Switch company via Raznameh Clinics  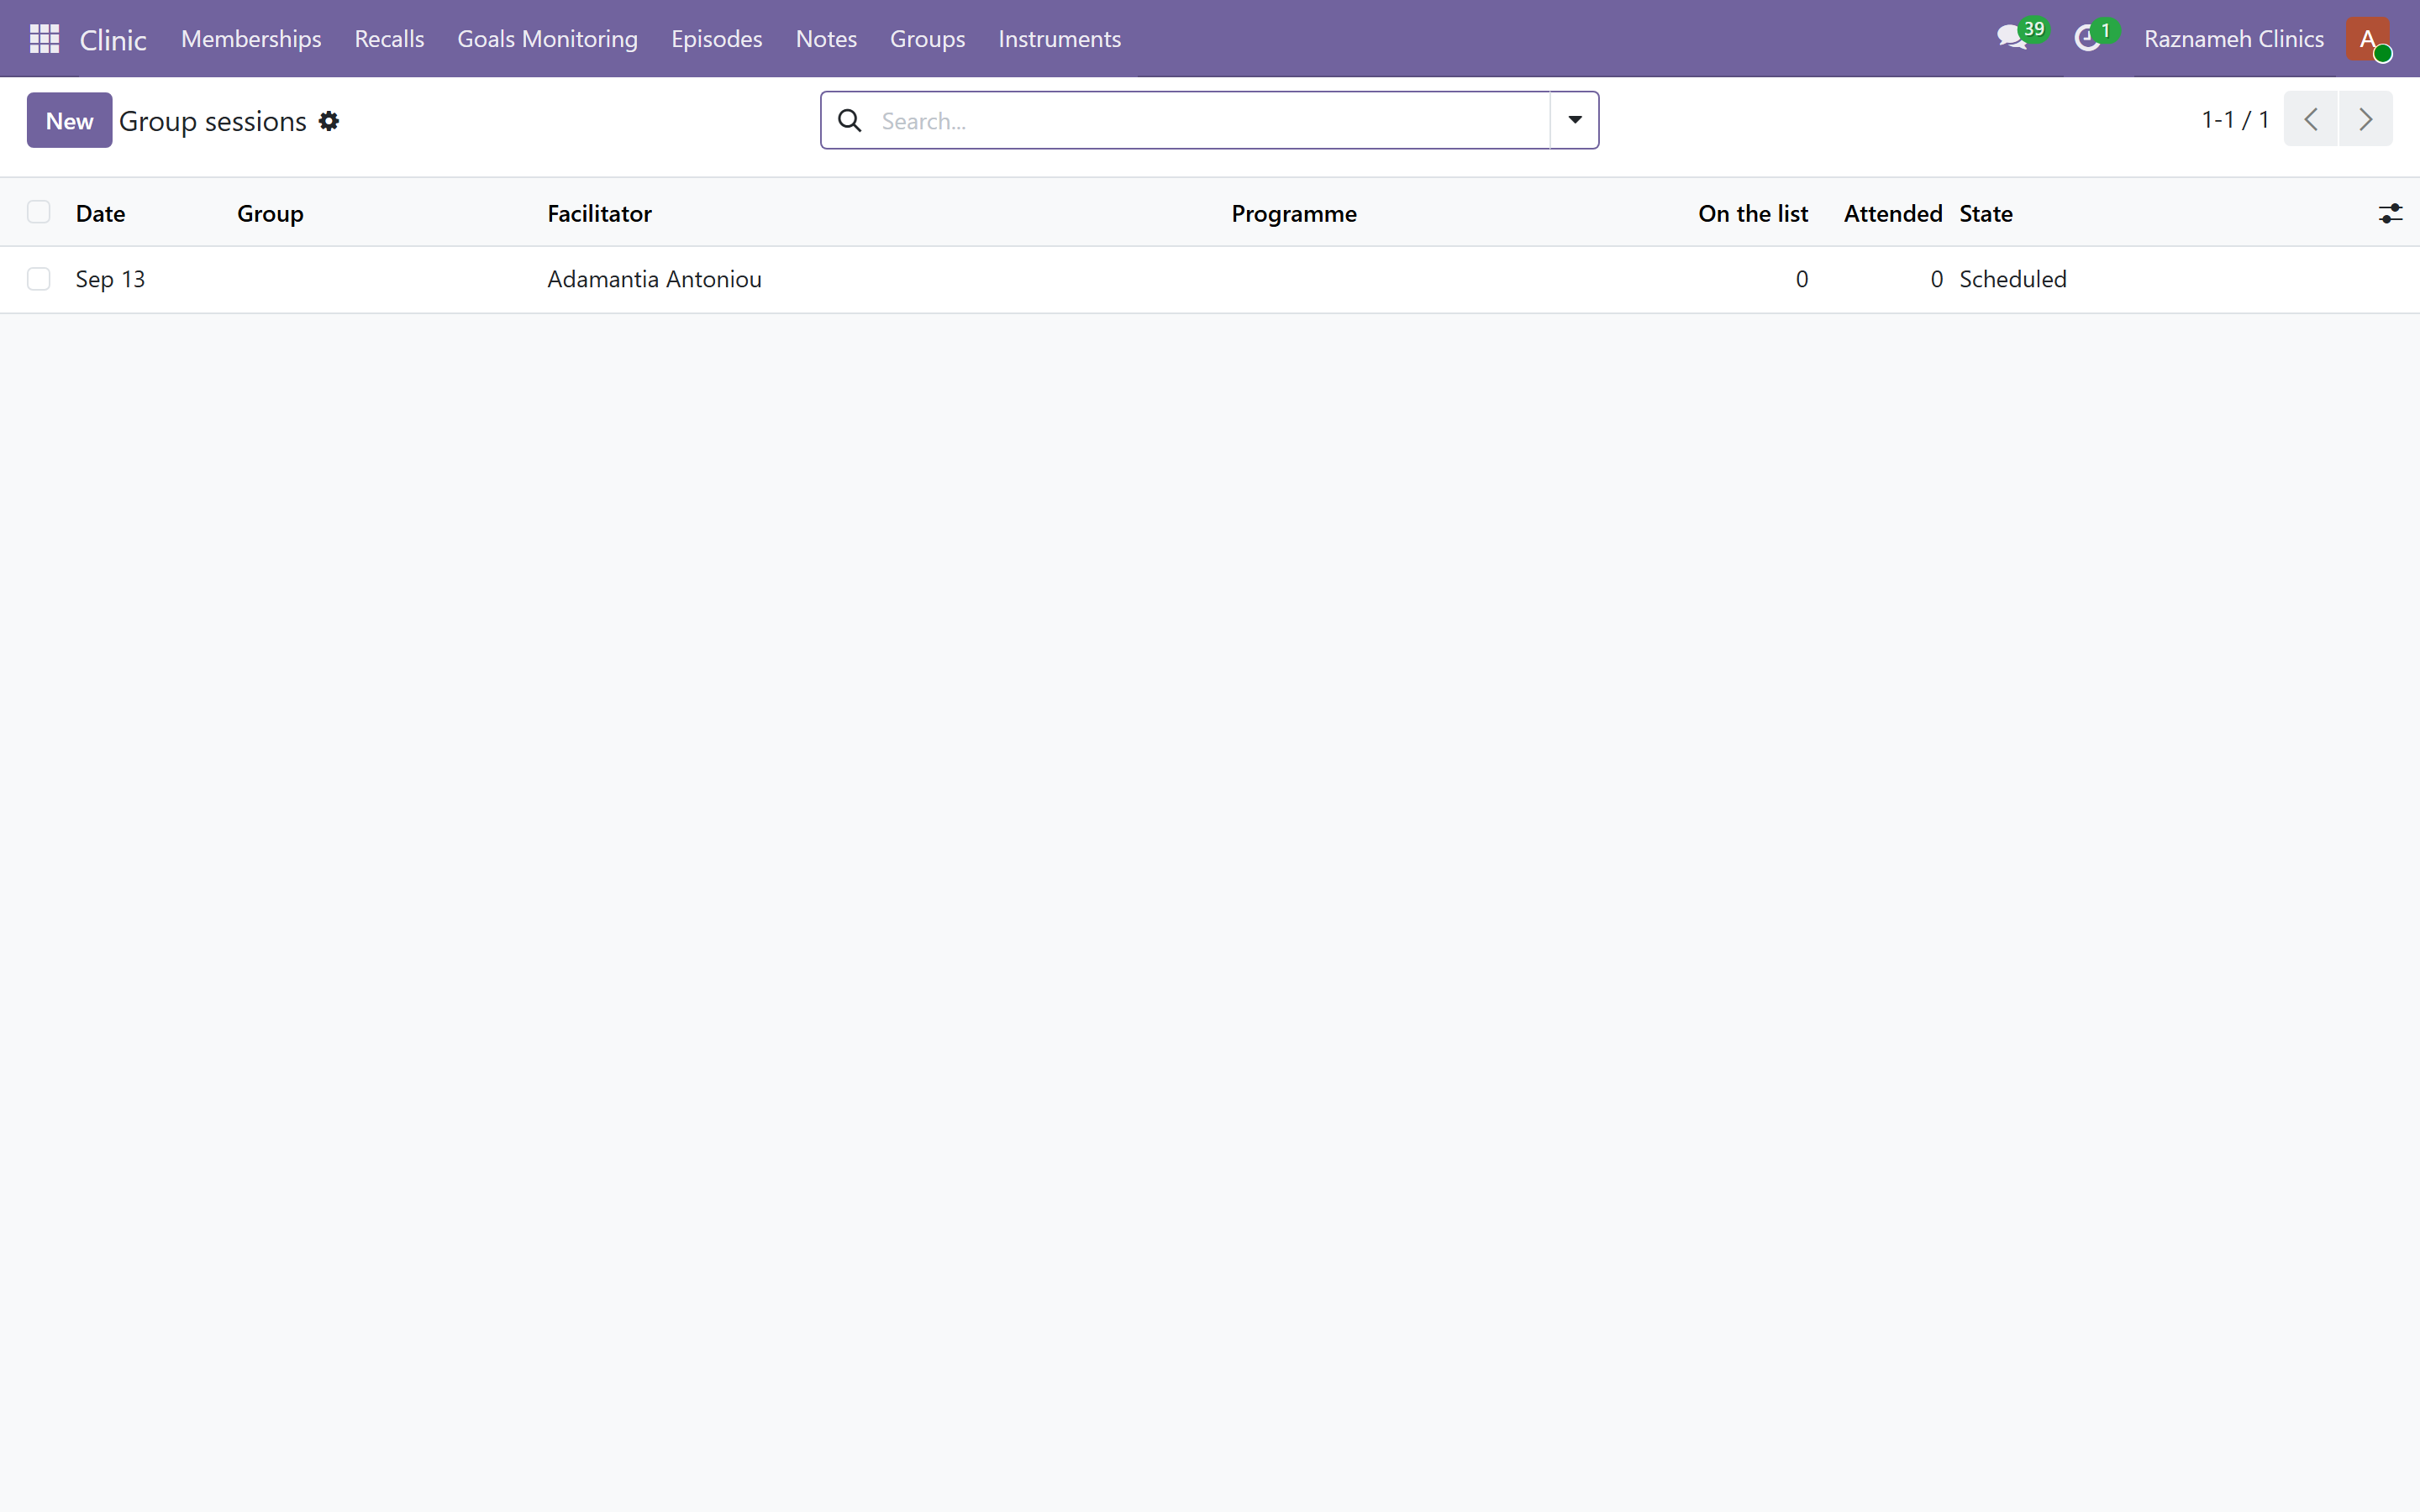click(2233, 39)
